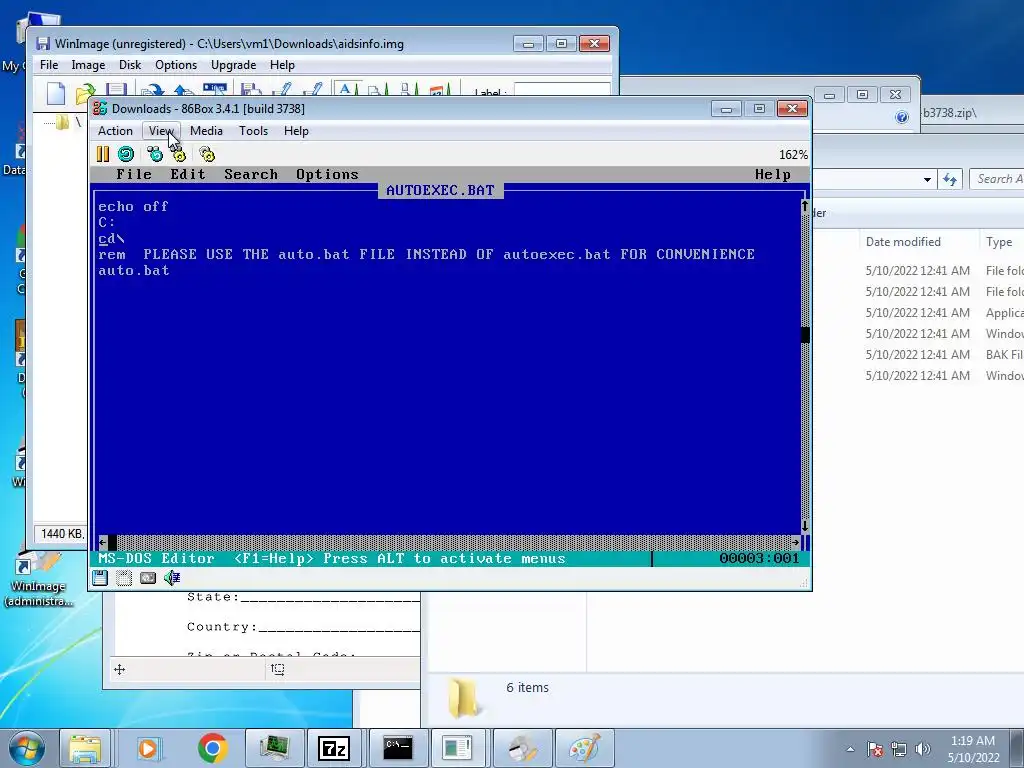Select WinImage shortcut on desktop
The width and height of the screenshot is (1024, 768).
[x=38, y=578]
